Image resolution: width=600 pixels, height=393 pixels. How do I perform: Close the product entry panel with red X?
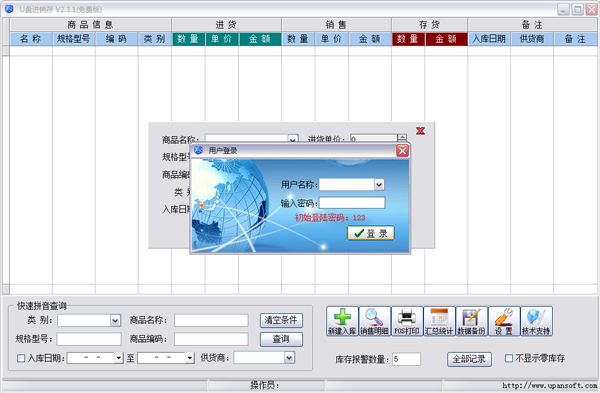click(421, 131)
